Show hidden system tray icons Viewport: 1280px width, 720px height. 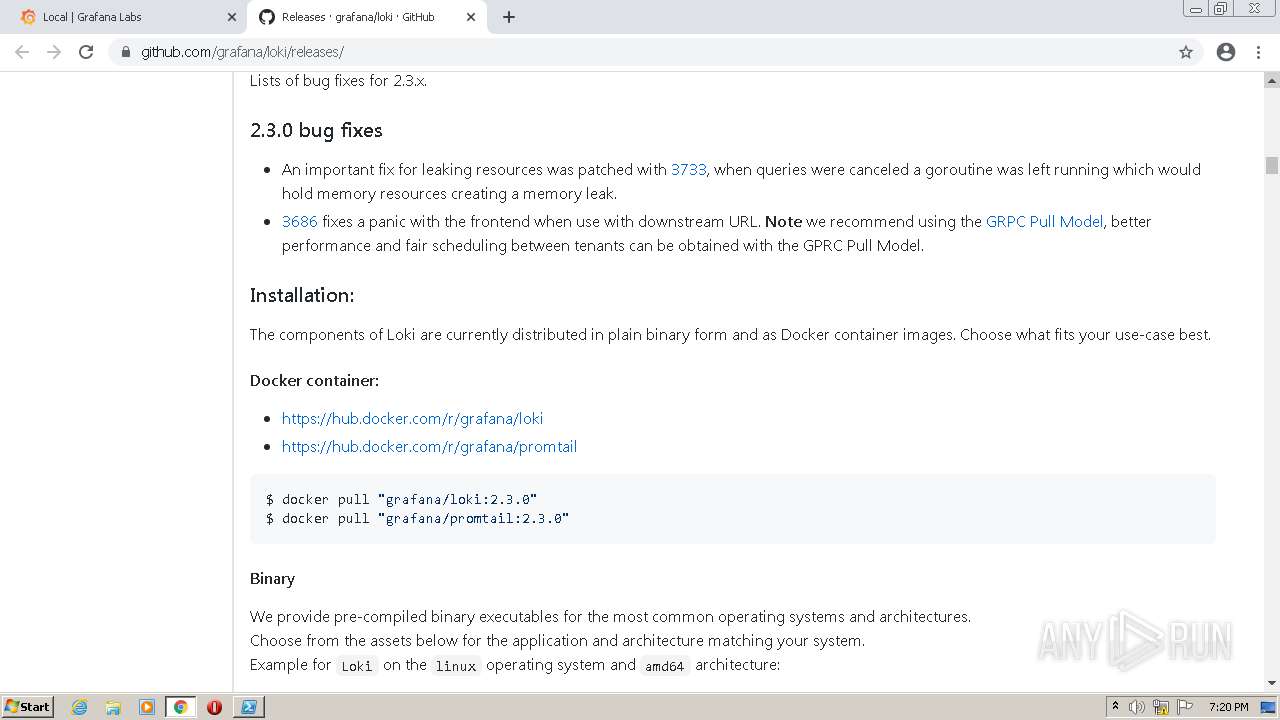[1115, 707]
